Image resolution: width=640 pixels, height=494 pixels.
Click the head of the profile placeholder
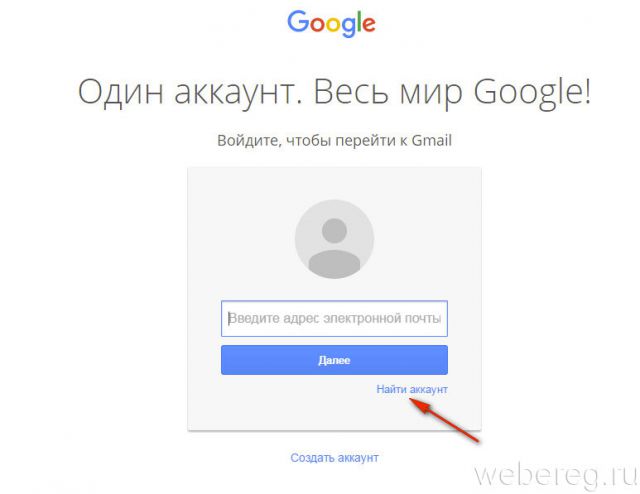pos(334,230)
